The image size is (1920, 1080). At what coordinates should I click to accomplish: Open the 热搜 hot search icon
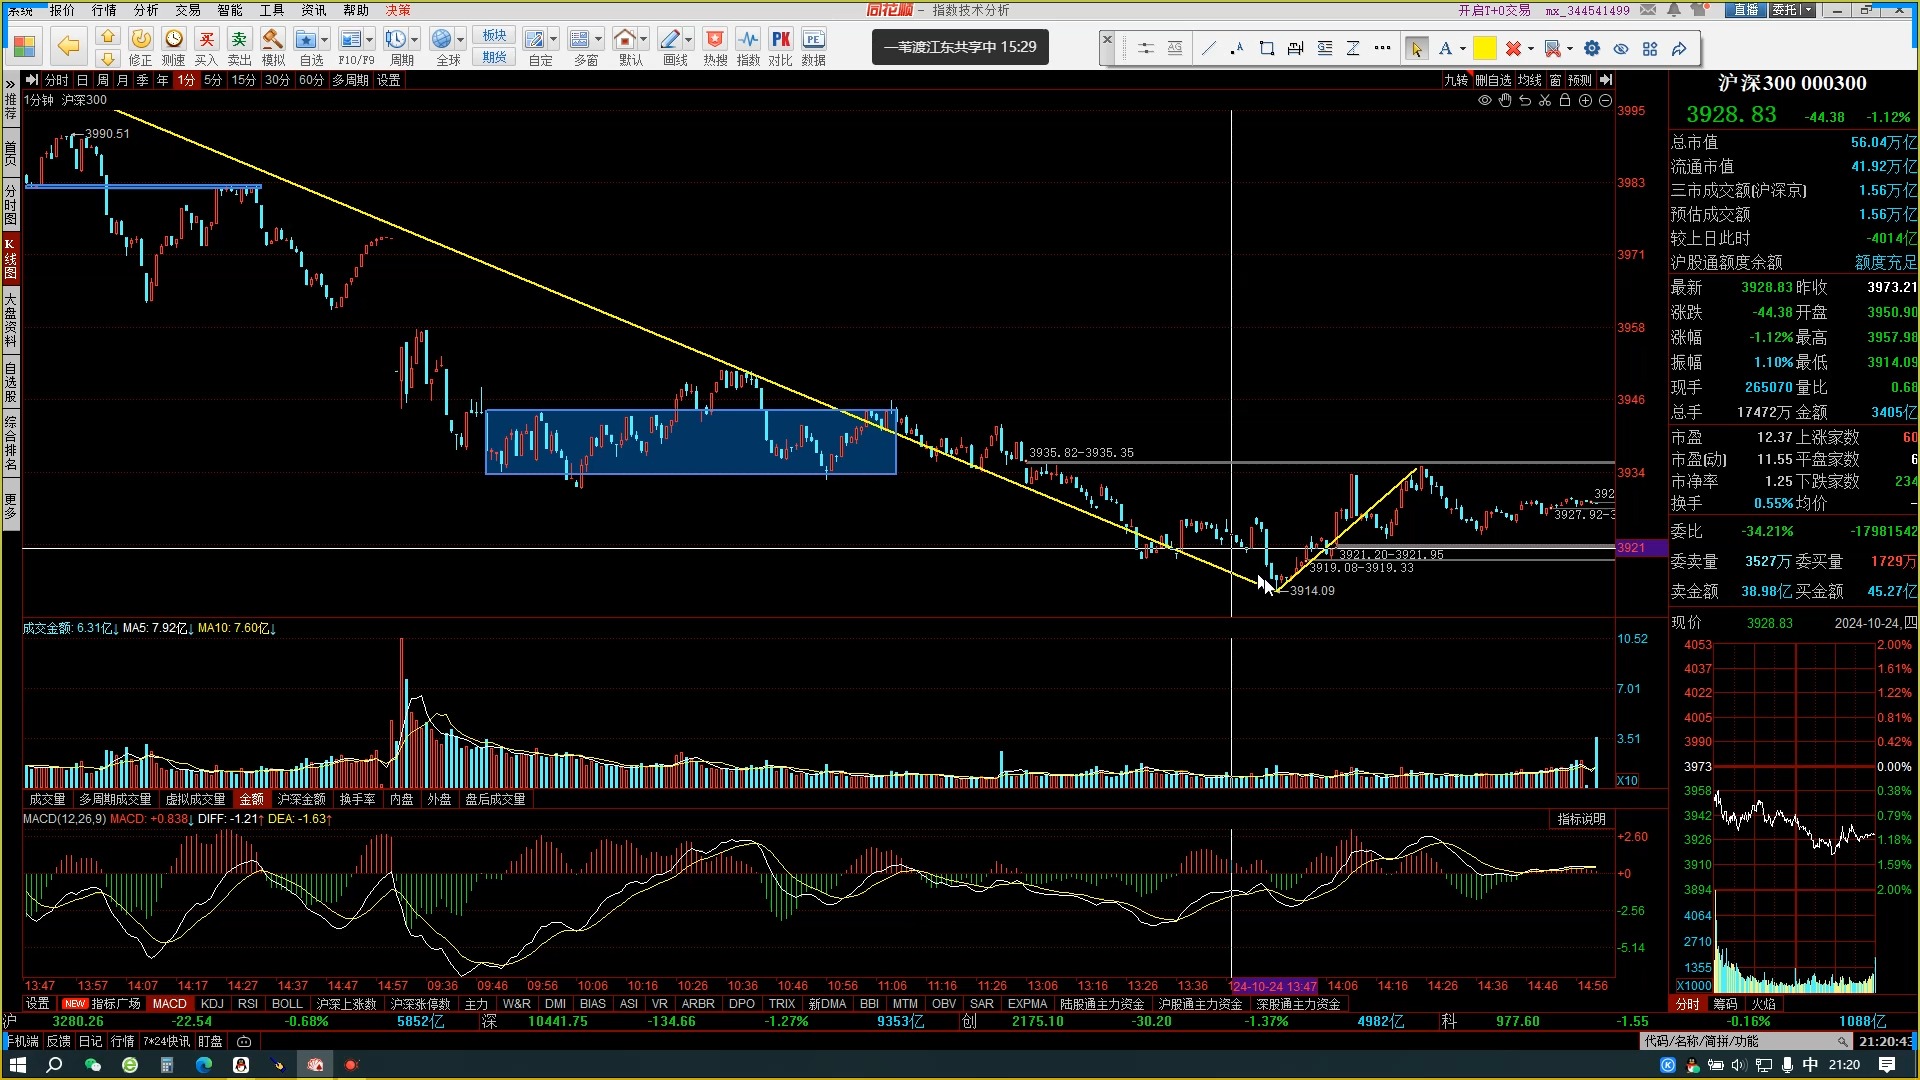[715, 46]
